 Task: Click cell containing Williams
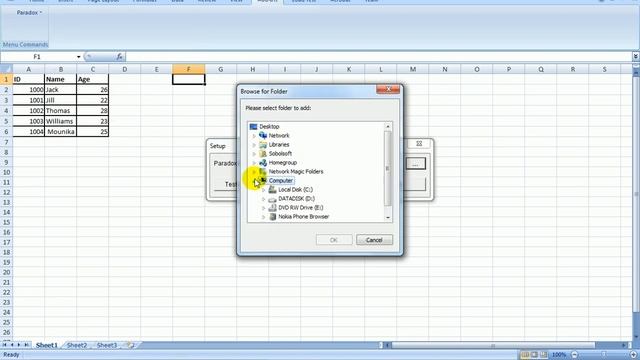pos(60,121)
